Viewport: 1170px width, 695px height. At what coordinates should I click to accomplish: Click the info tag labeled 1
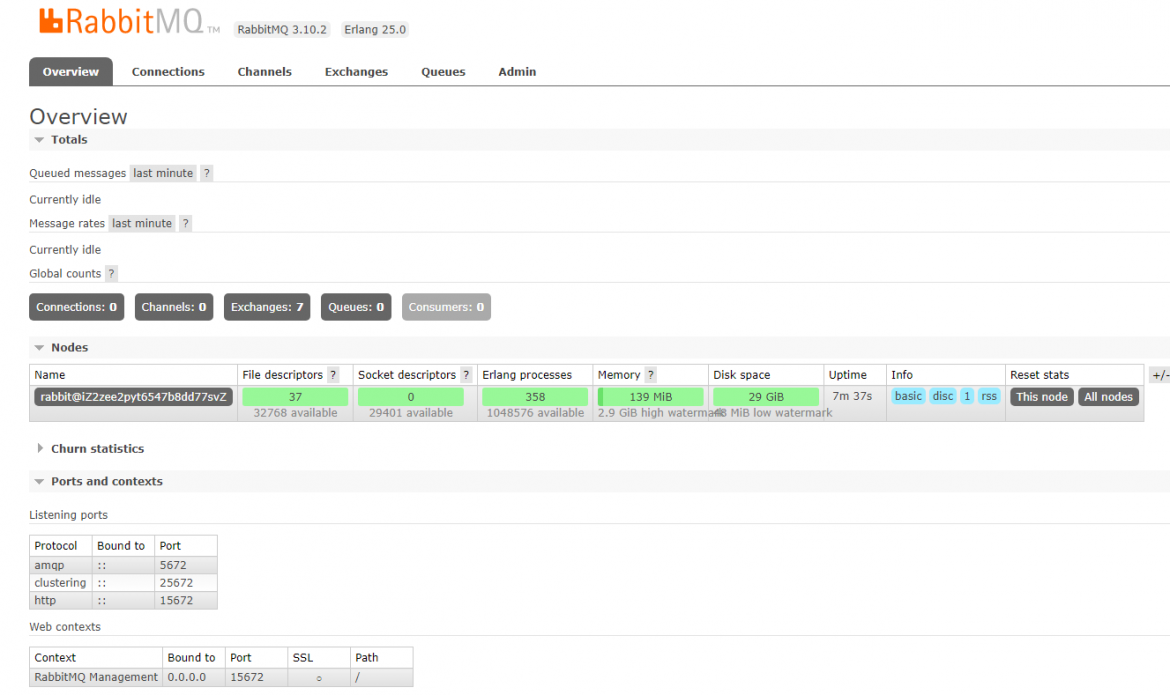[967, 396]
